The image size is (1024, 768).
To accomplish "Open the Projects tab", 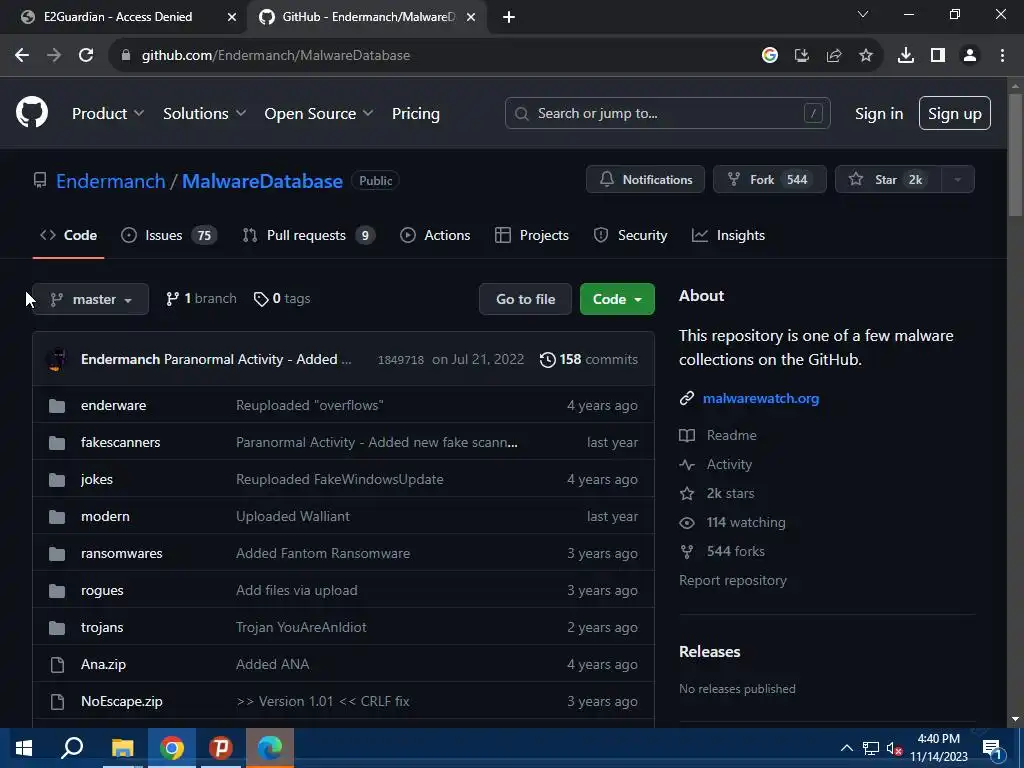I will coord(532,235).
